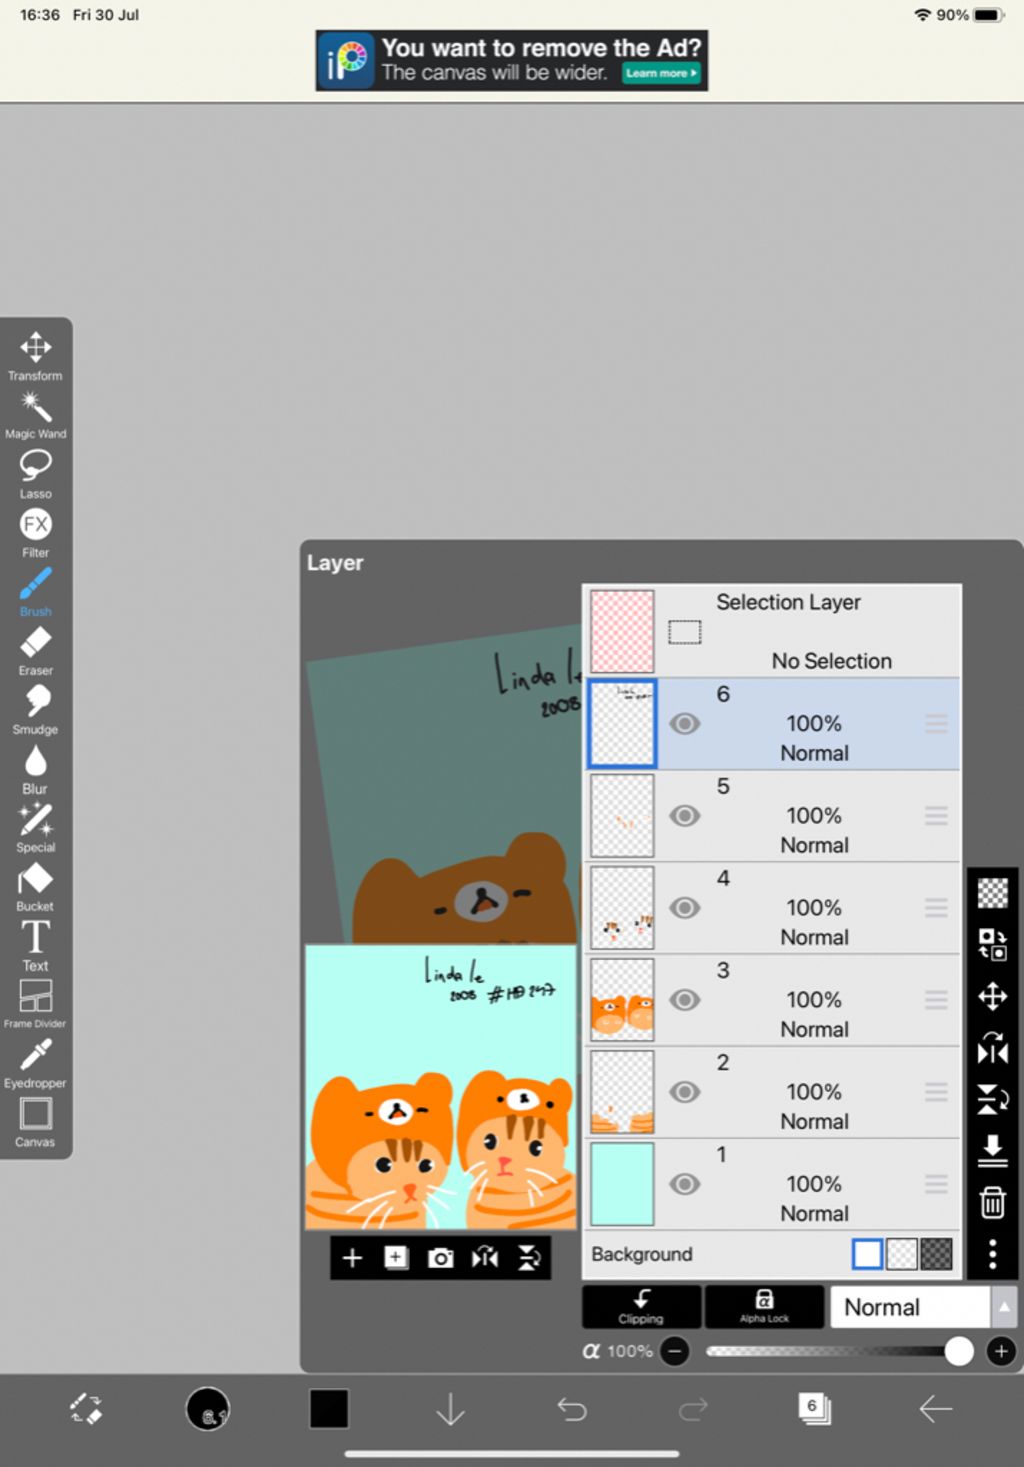Tap the redo arrow
The width and height of the screenshot is (1024, 1467).
pyautogui.click(x=693, y=1409)
